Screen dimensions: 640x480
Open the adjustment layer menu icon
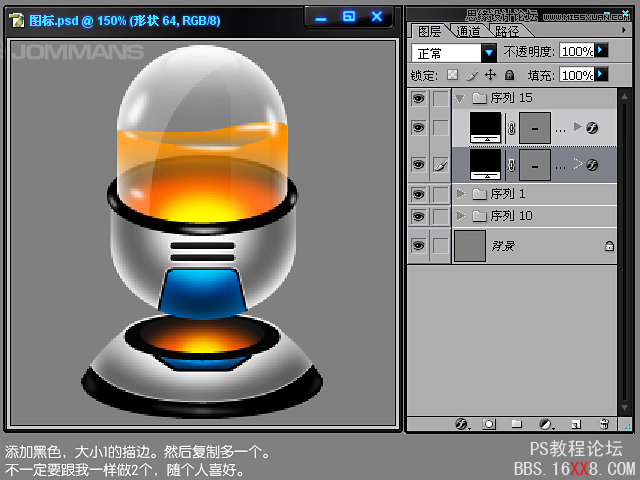(x=546, y=424)
